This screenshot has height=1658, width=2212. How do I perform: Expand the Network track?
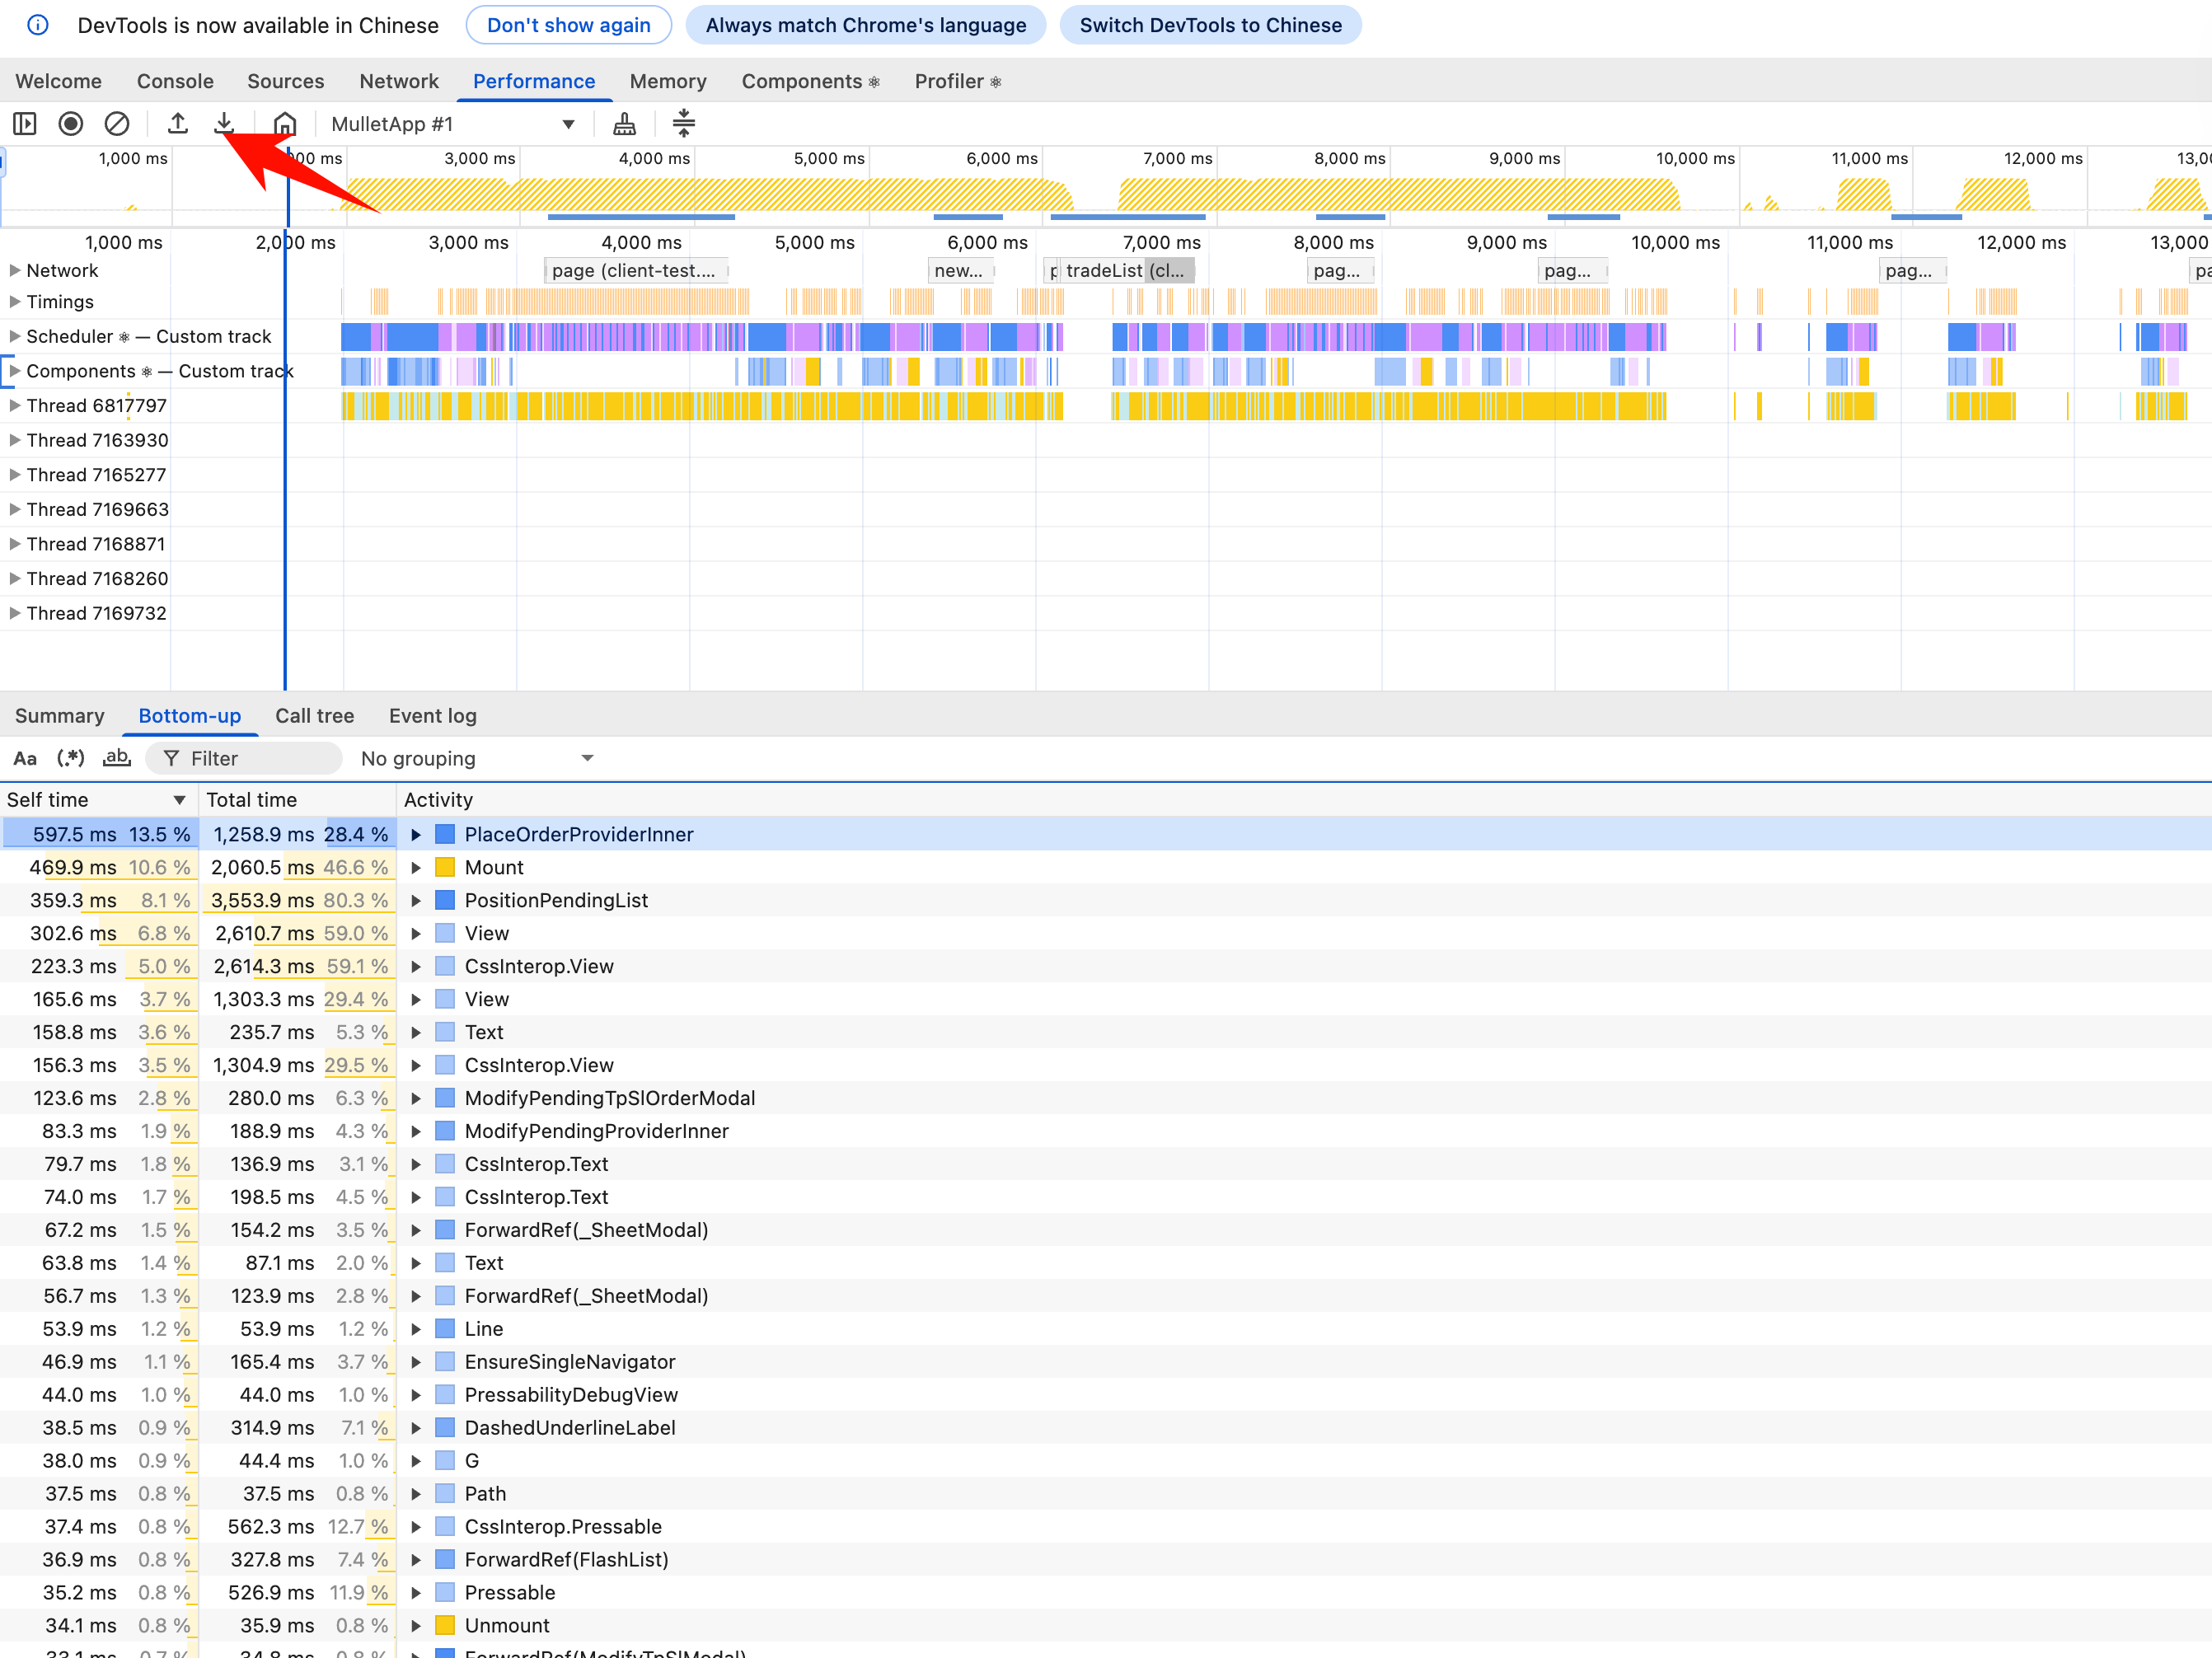tap(15, 271)
